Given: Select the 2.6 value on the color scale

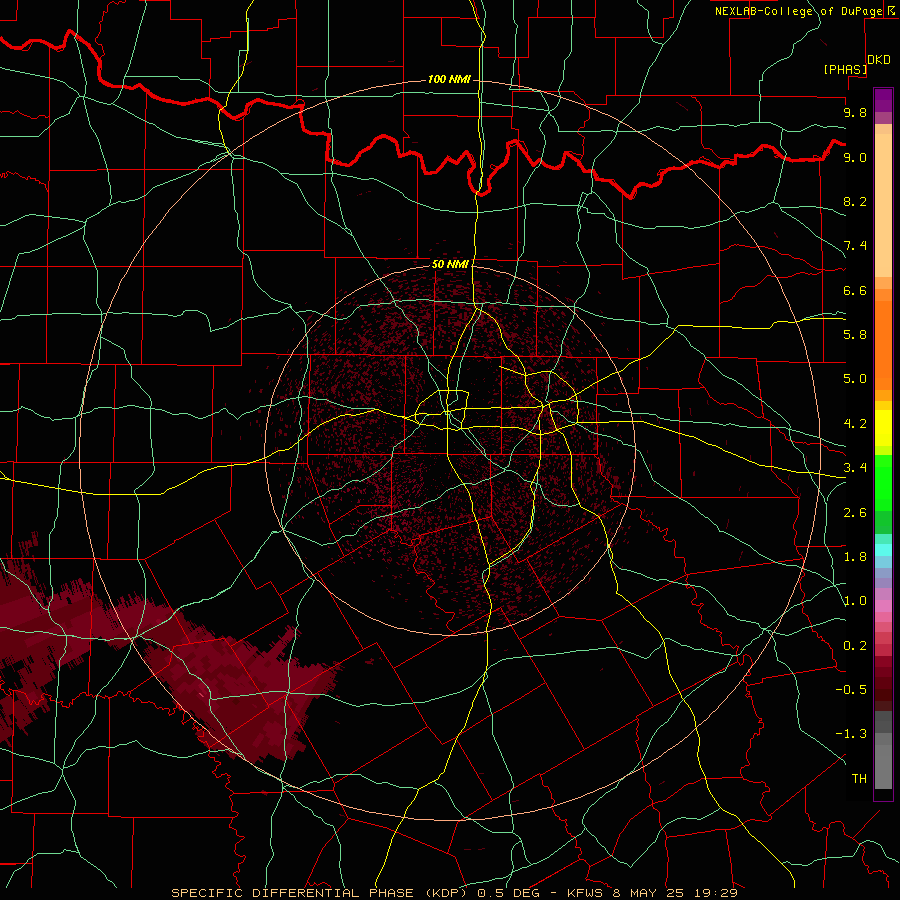Looking at the screenshot, I should pos(855,513).
